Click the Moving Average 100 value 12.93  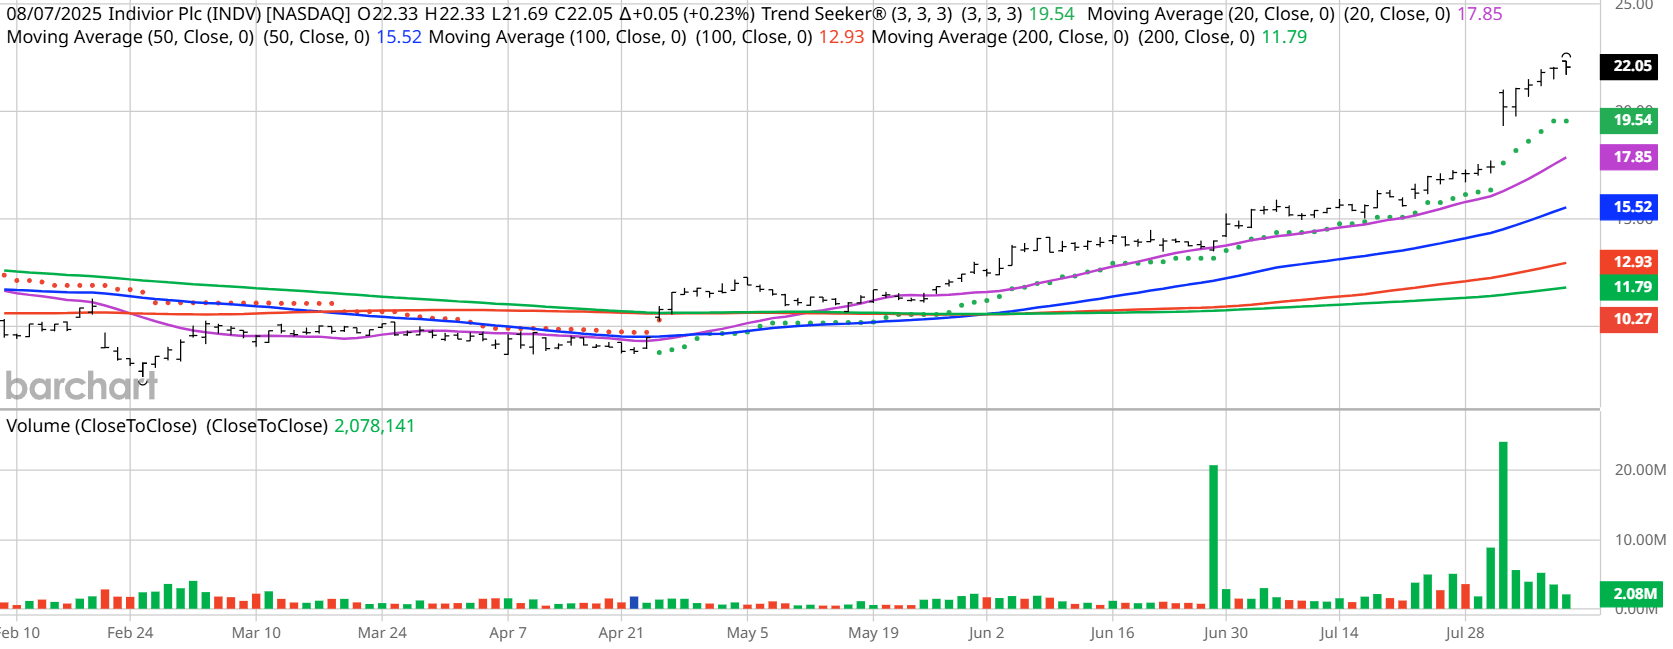(841, 37)
